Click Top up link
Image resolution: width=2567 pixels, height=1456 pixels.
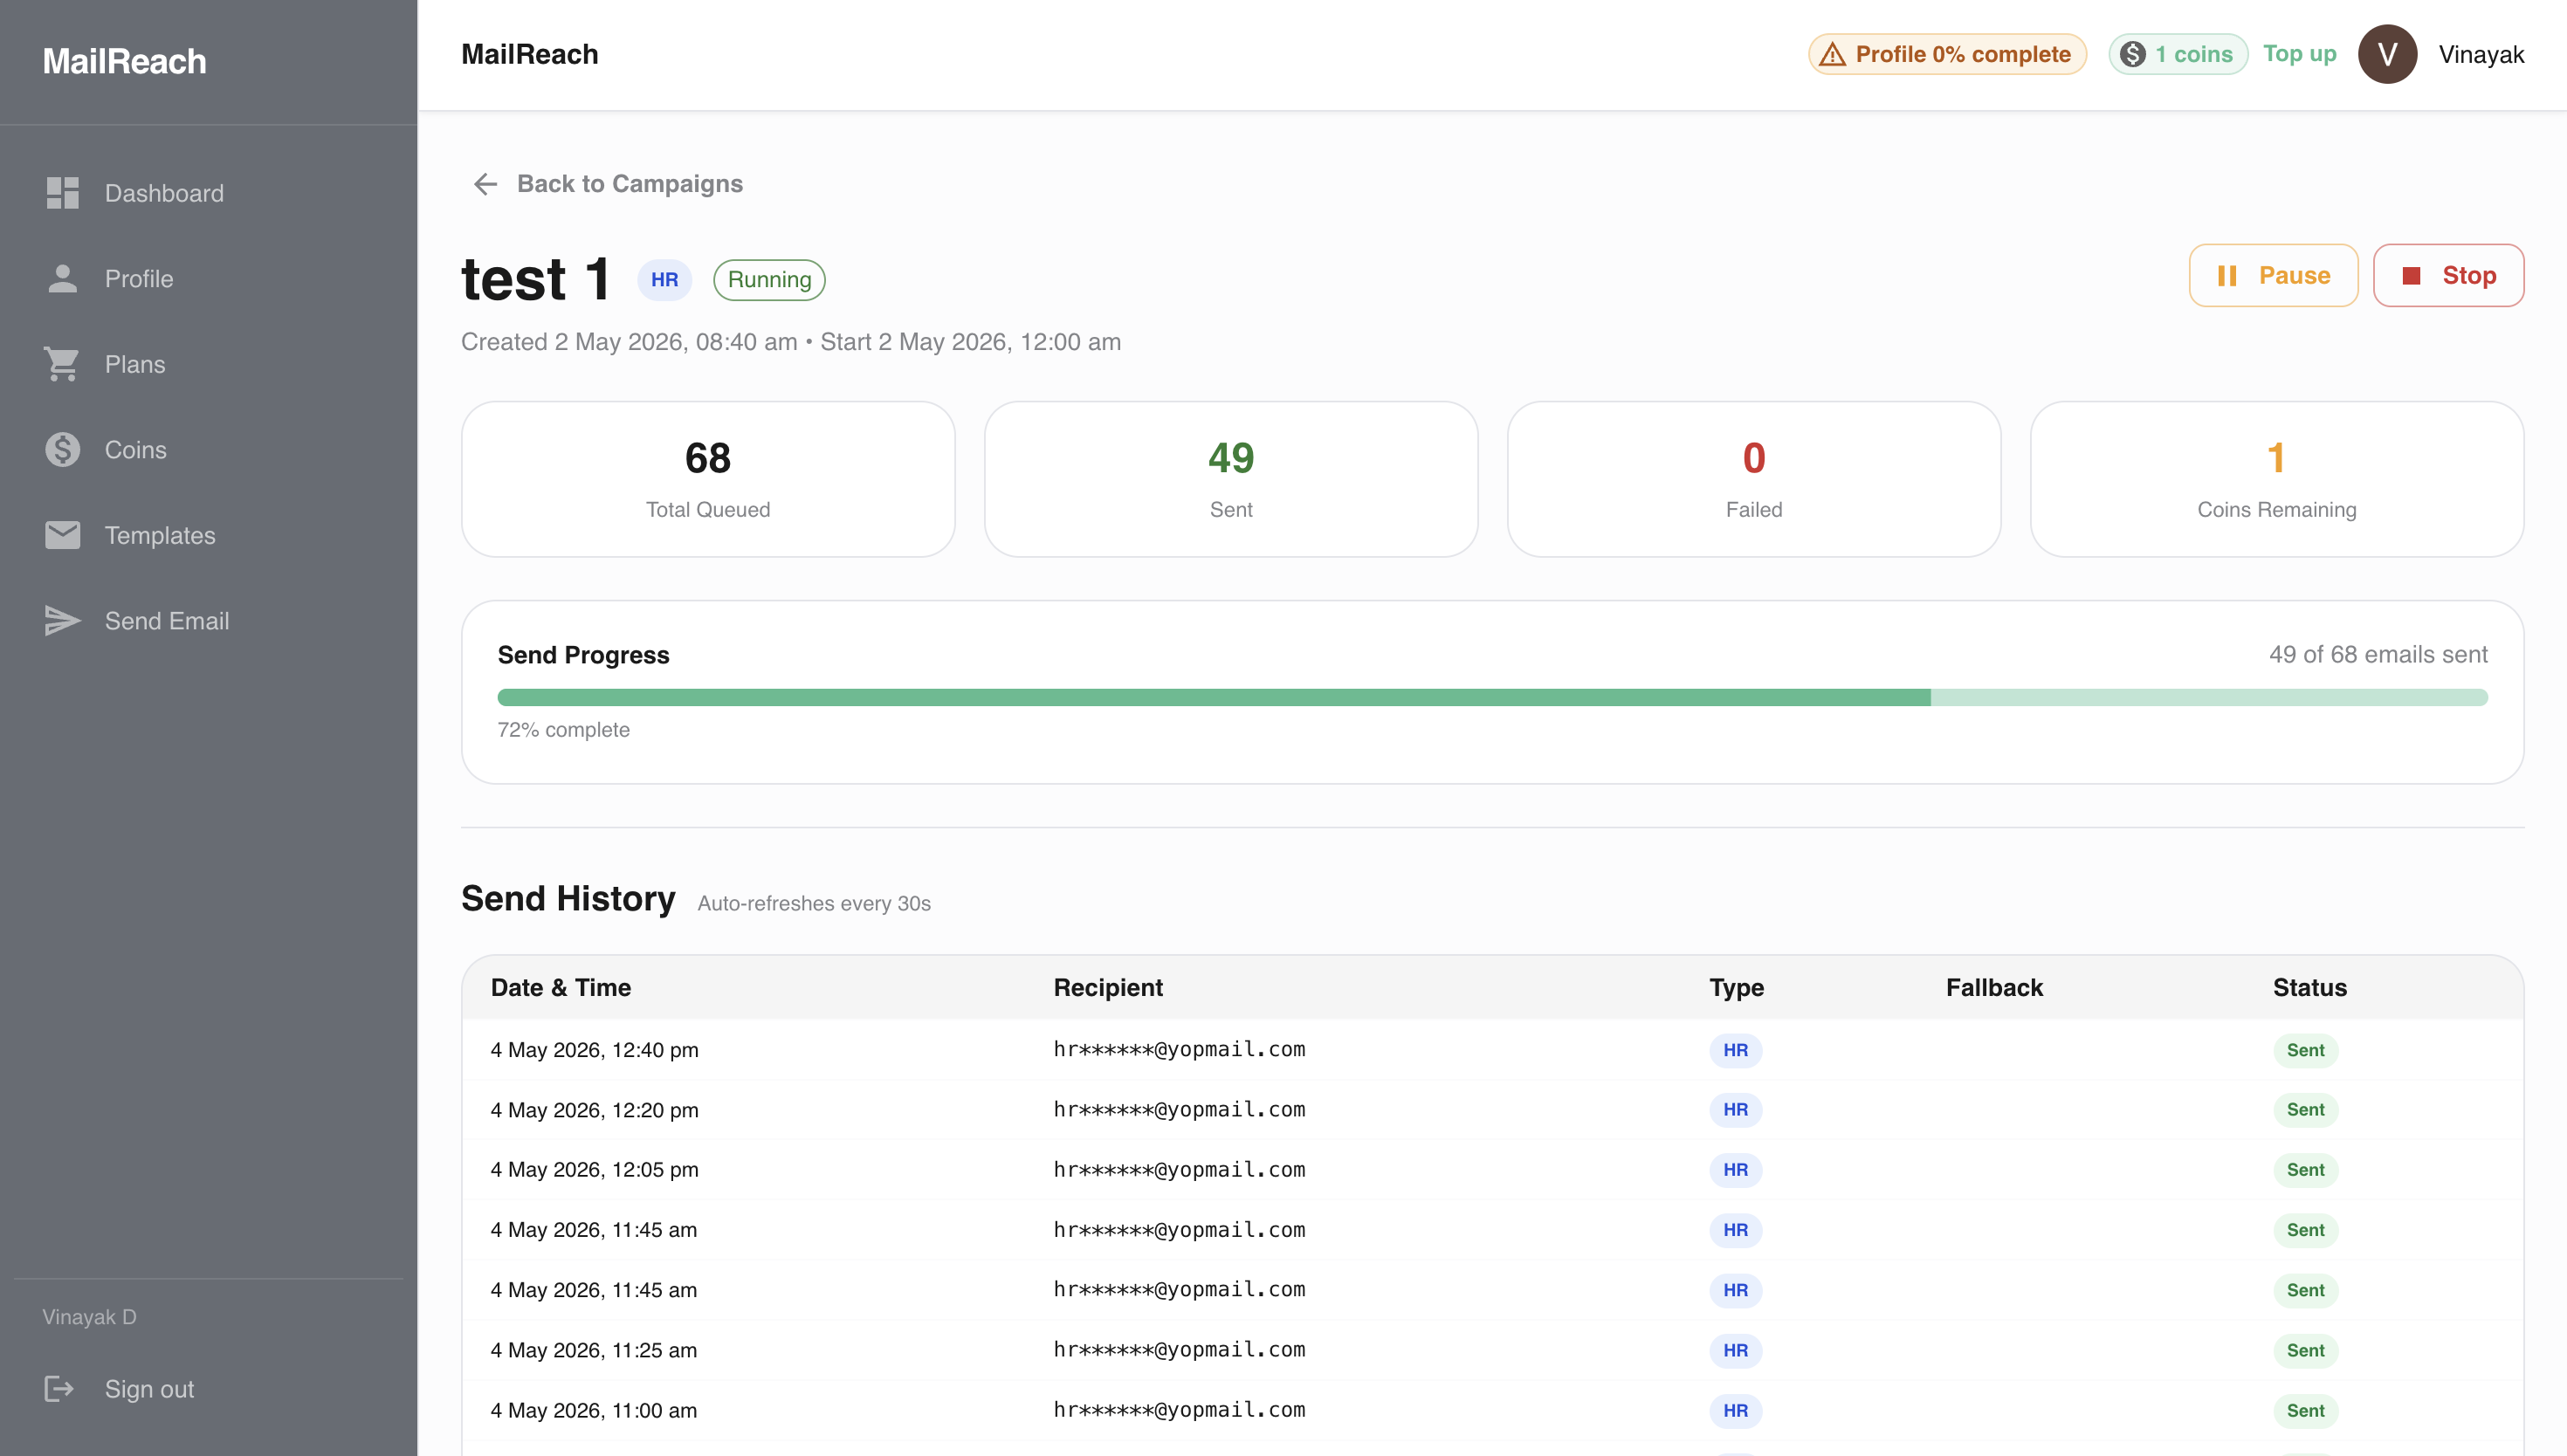[2299, 54]
